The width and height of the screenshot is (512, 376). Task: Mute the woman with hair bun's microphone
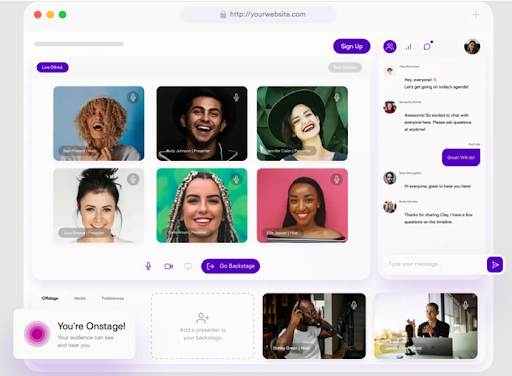tap(133, 179)
